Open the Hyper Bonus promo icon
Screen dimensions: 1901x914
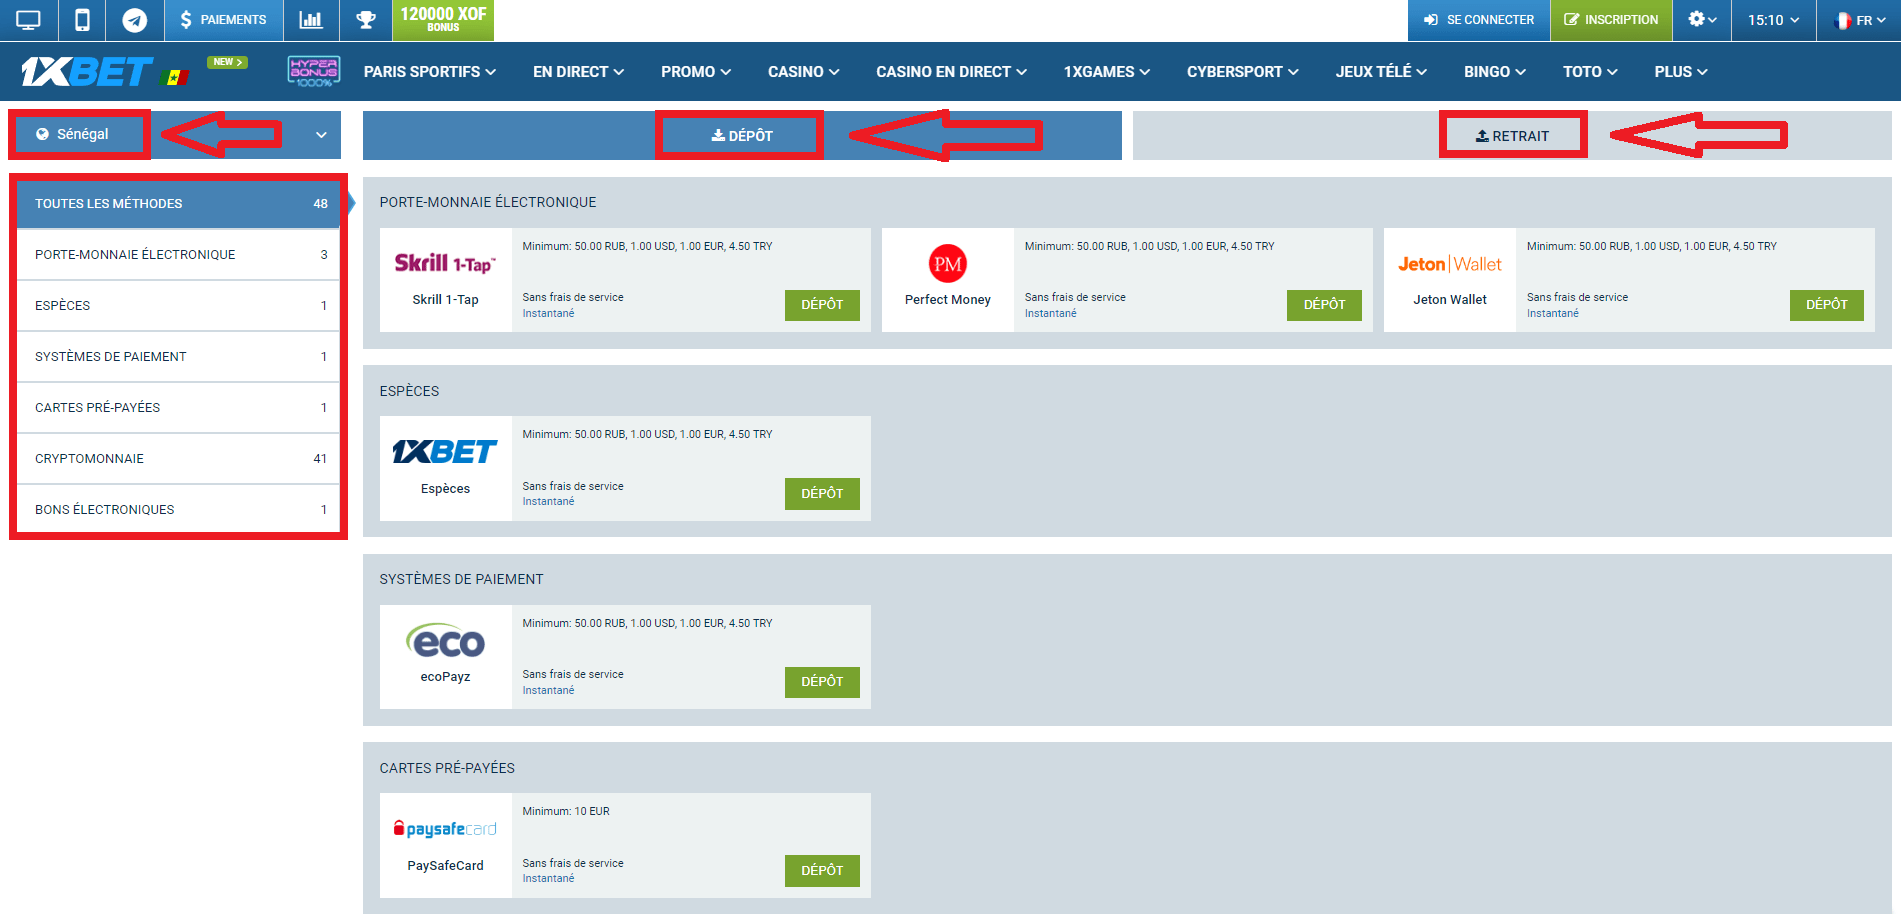314,71
